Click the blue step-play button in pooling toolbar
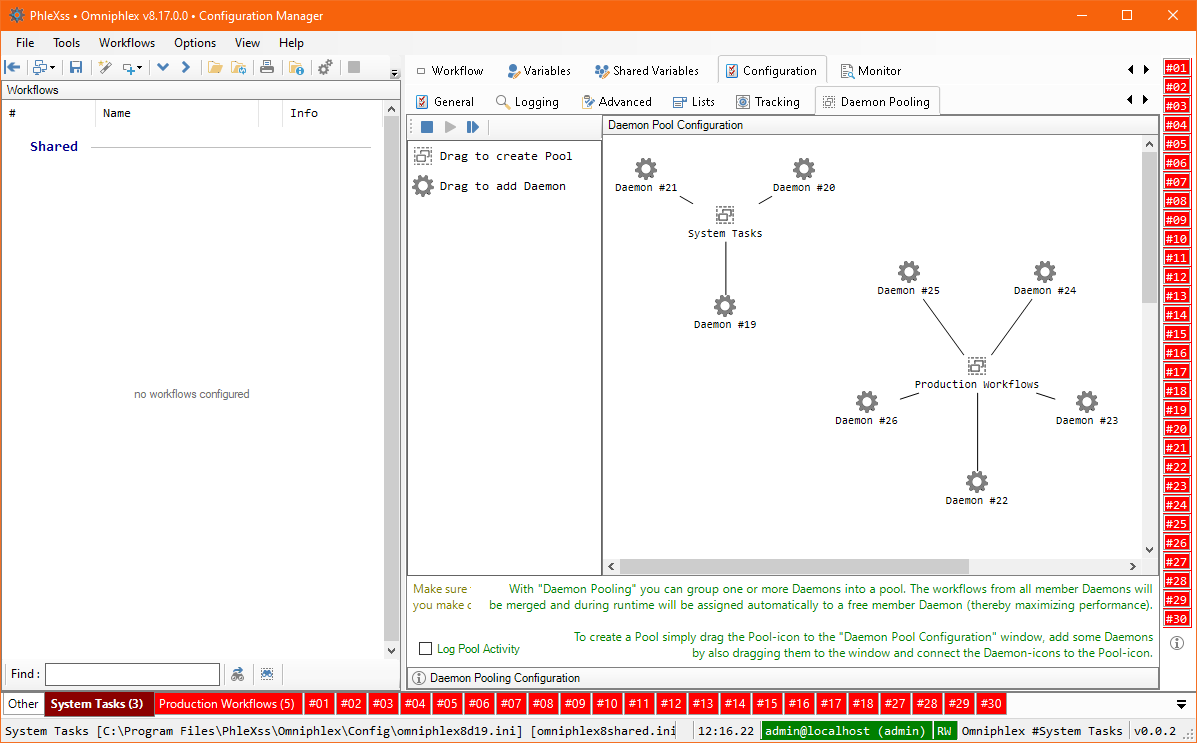 click(473, 127)
